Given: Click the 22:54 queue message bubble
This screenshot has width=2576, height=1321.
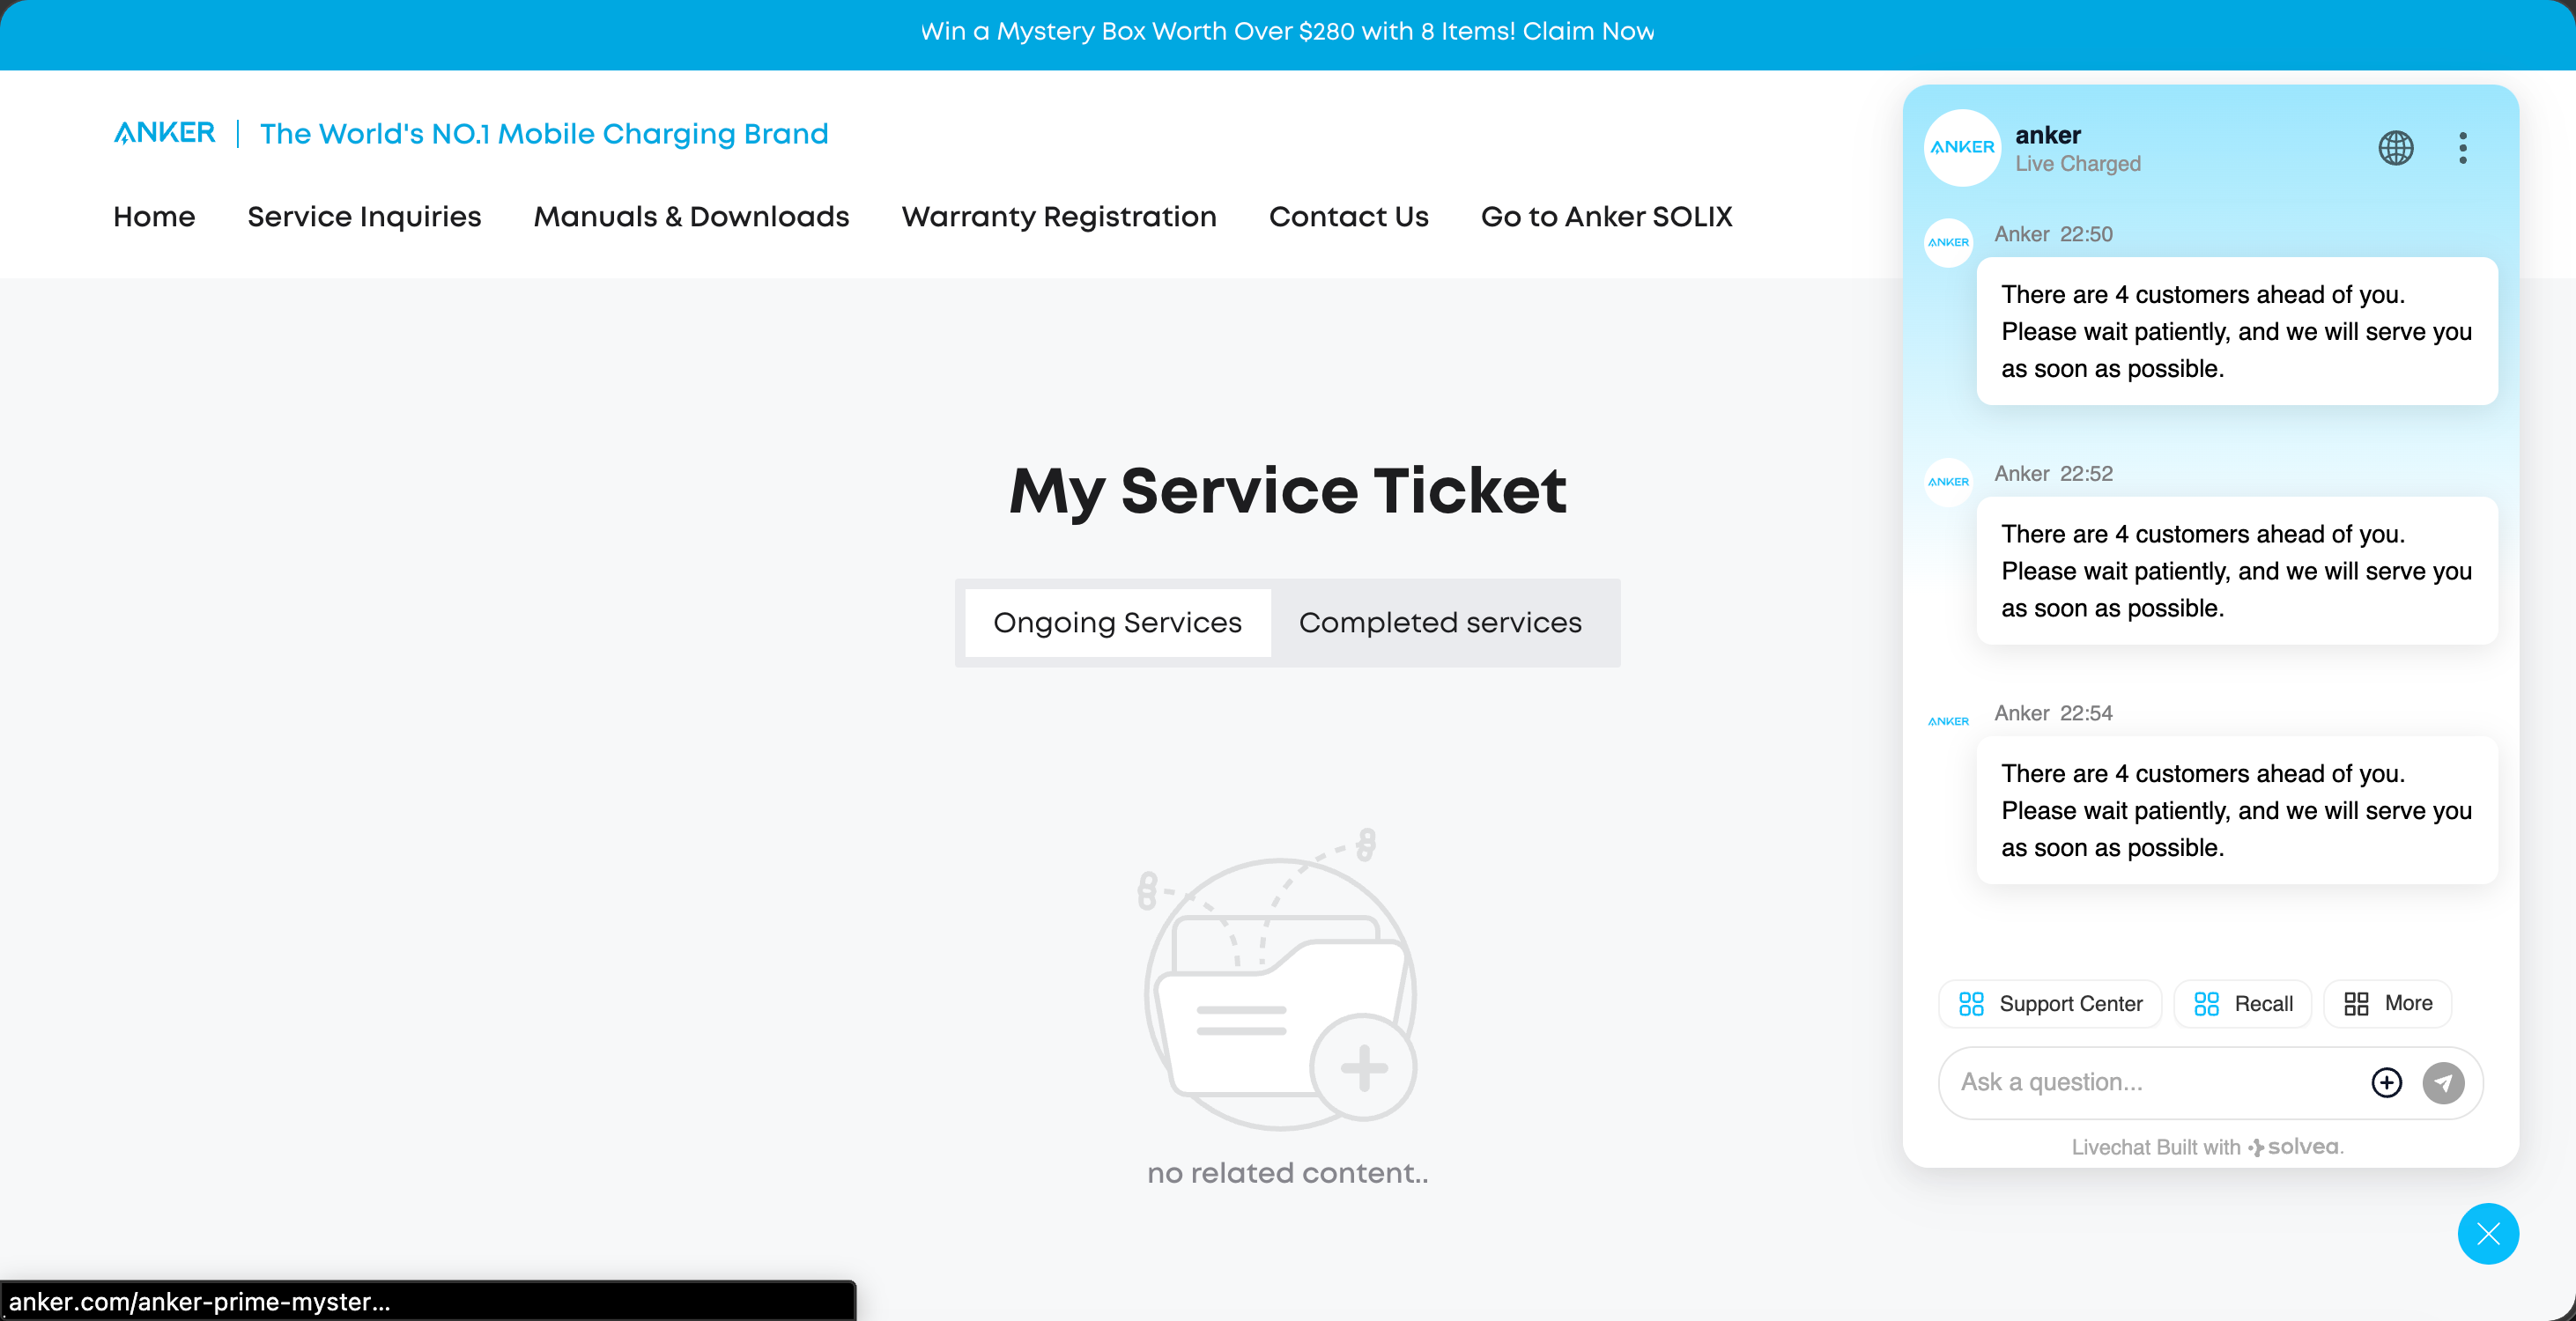Looking at the screenshot, I should pos(2237,810).
